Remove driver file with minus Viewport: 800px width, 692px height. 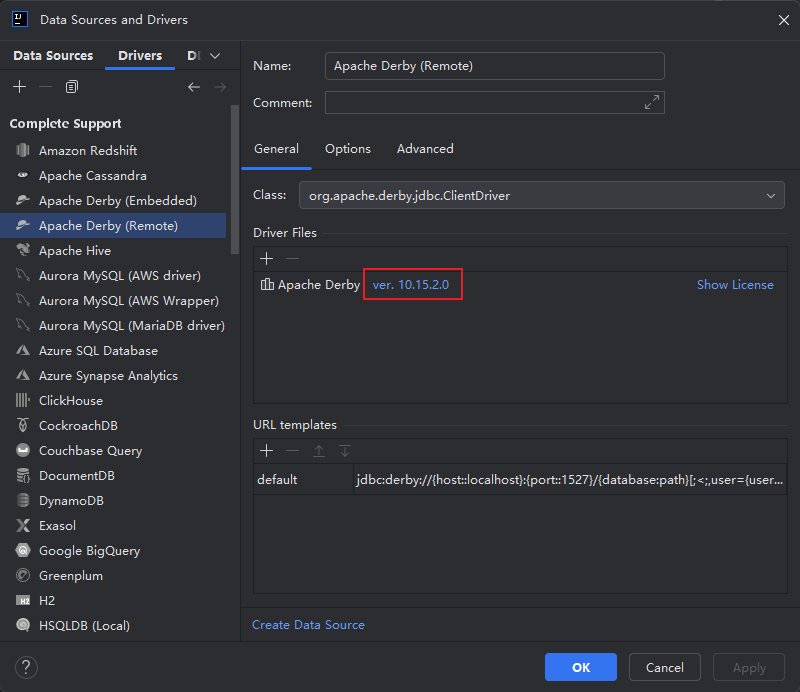pos(292,259)
